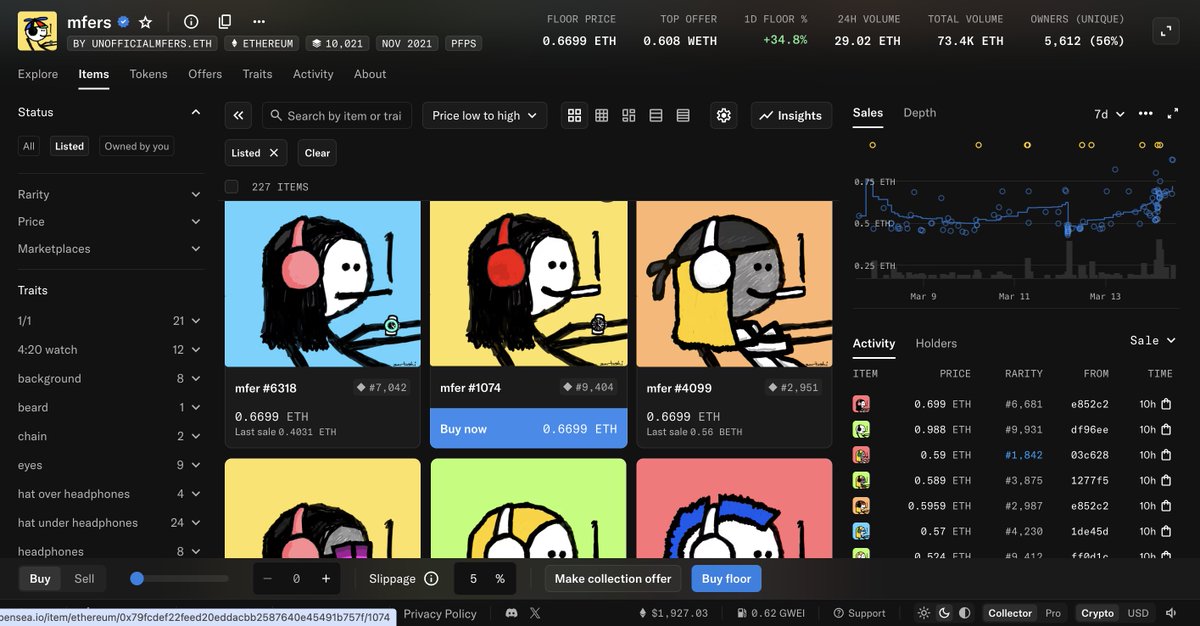Set Status filter to All
The width and height of the screenshot is (1200, 626).
pos(29,146)
